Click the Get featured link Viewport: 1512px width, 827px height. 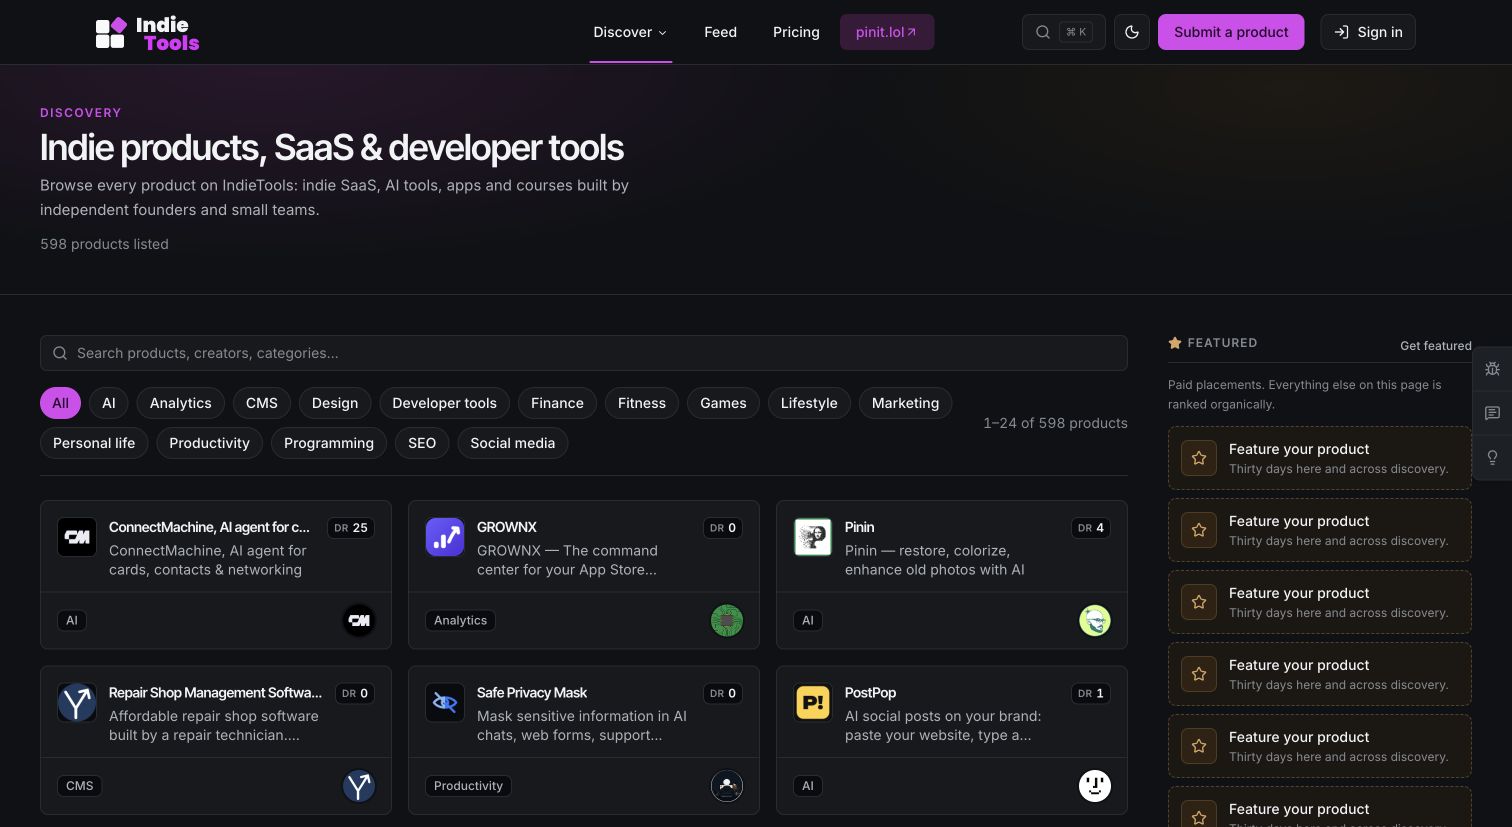[1436, 345]
